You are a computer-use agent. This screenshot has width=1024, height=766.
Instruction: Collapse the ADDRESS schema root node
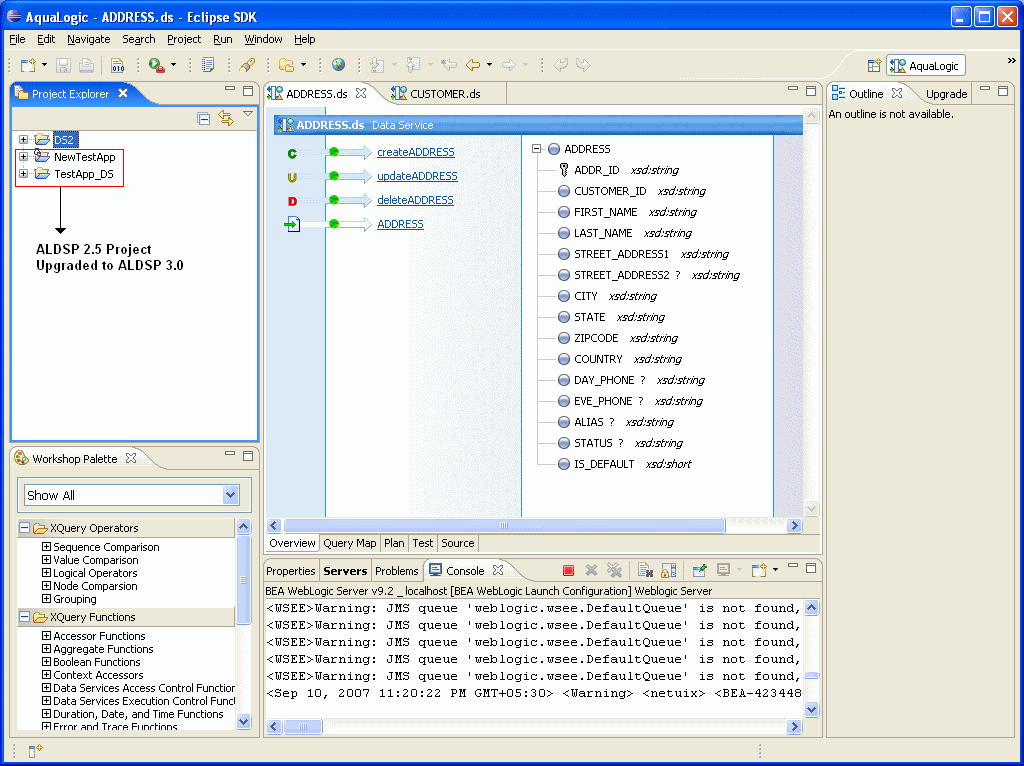tap(536, 149)
